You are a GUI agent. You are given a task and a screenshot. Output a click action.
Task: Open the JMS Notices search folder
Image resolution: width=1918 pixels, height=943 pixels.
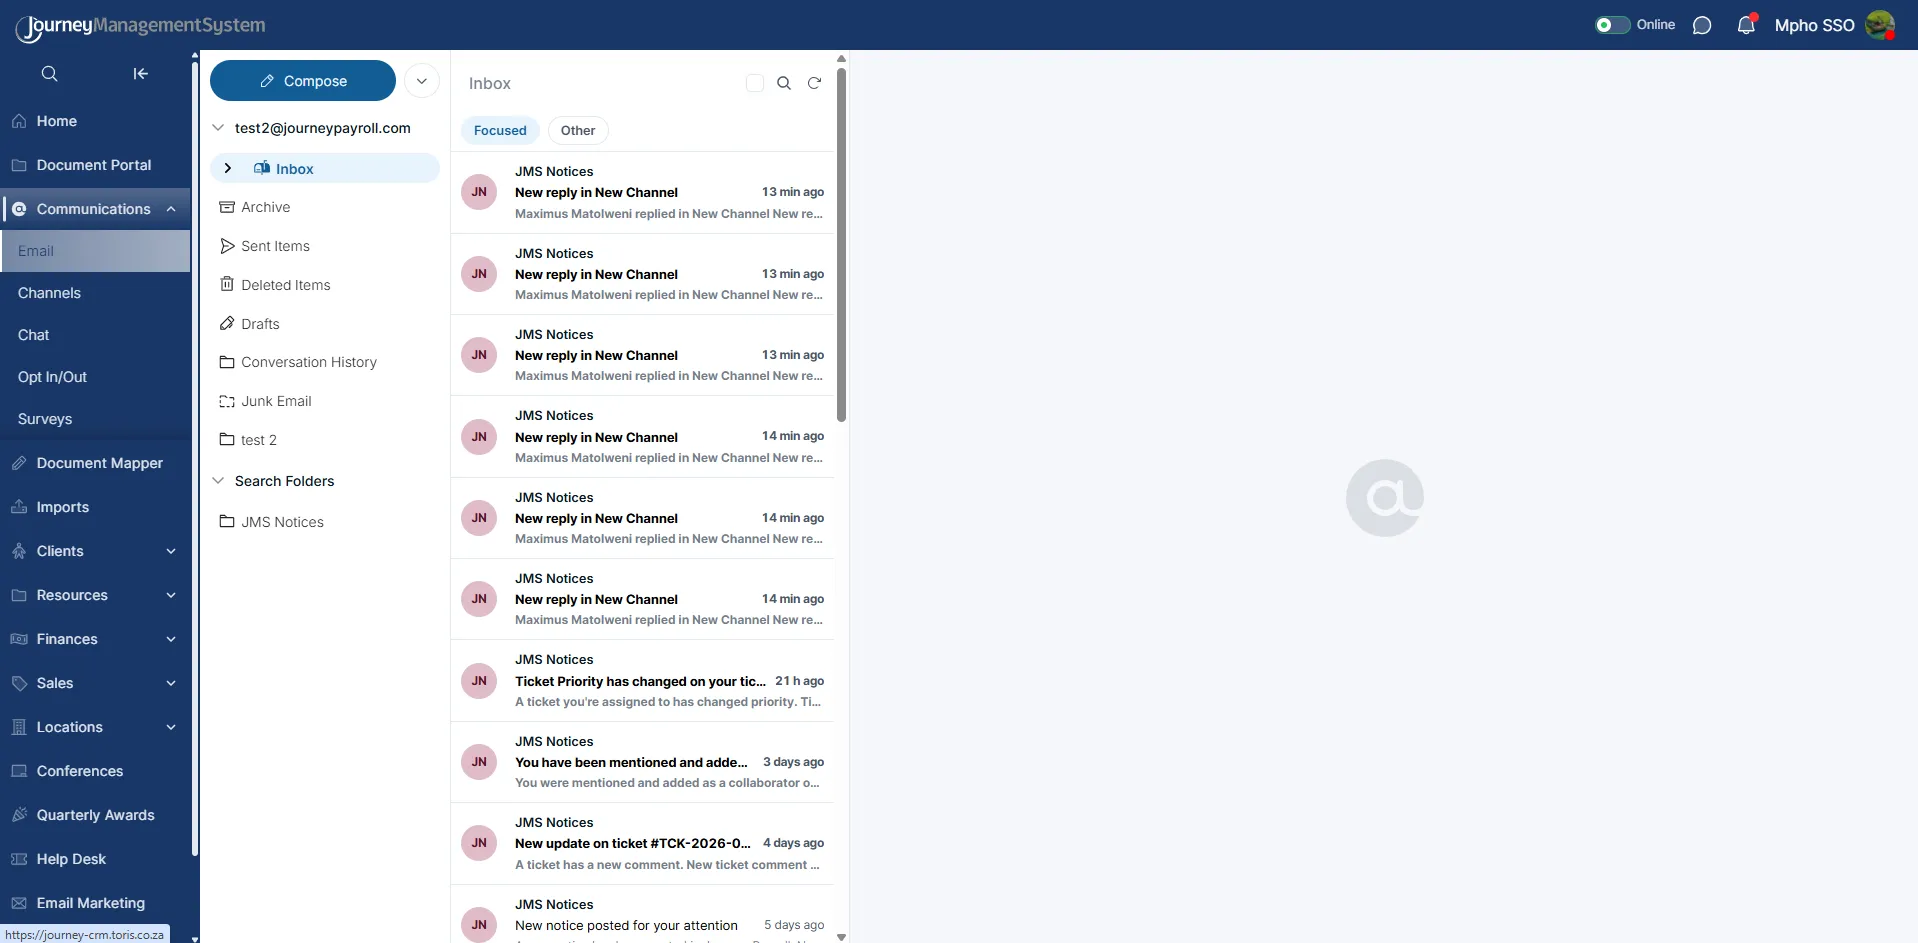click(272, 522)
